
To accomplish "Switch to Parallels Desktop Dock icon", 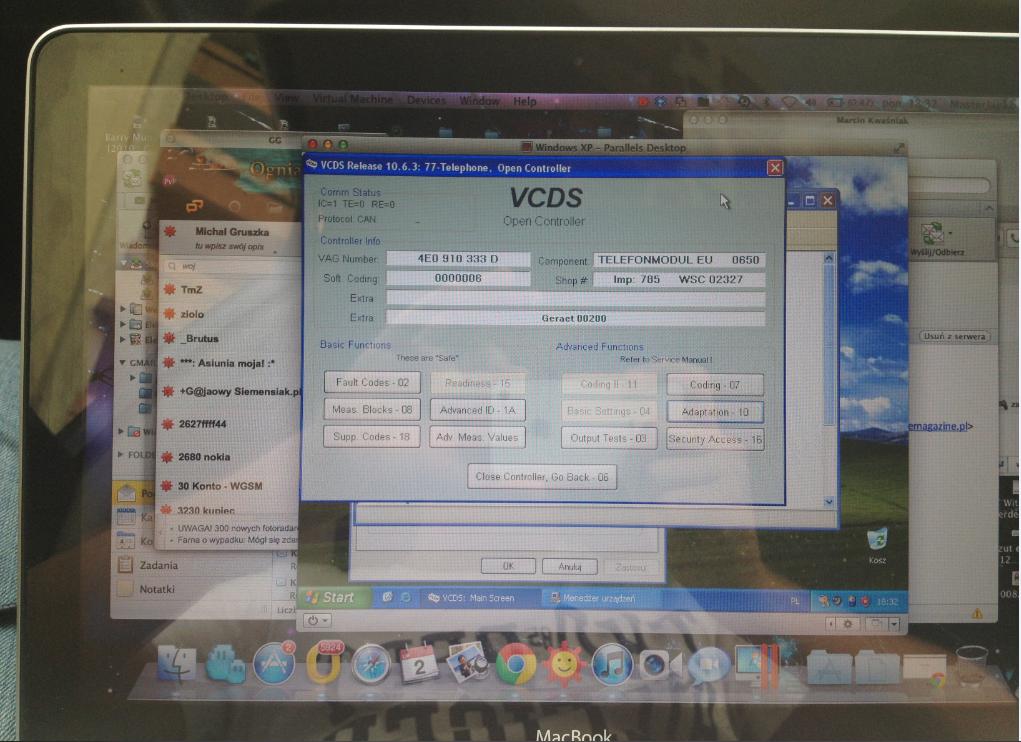I will 756,665.
